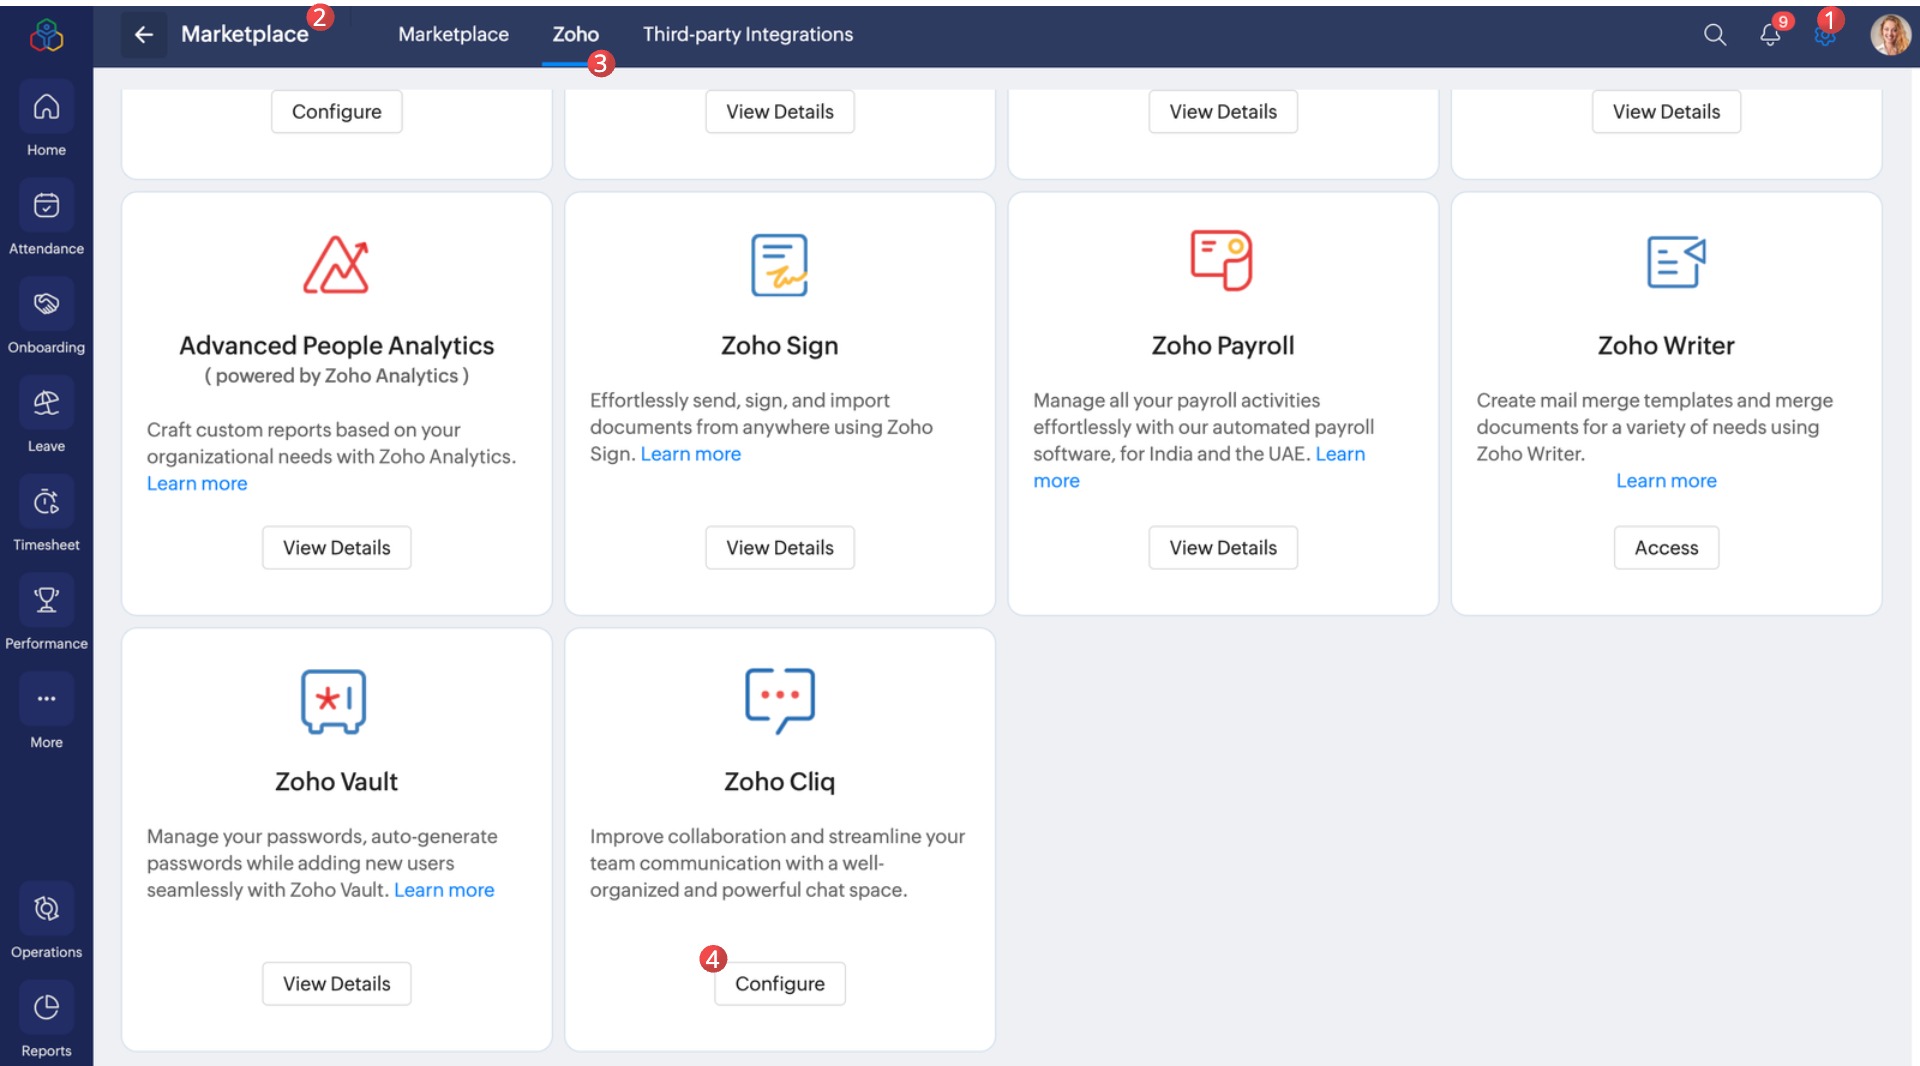This screenshot has width=1920, height=1066.
Task: Go to Attendance in the sidebar
Action: coord(46,205)
